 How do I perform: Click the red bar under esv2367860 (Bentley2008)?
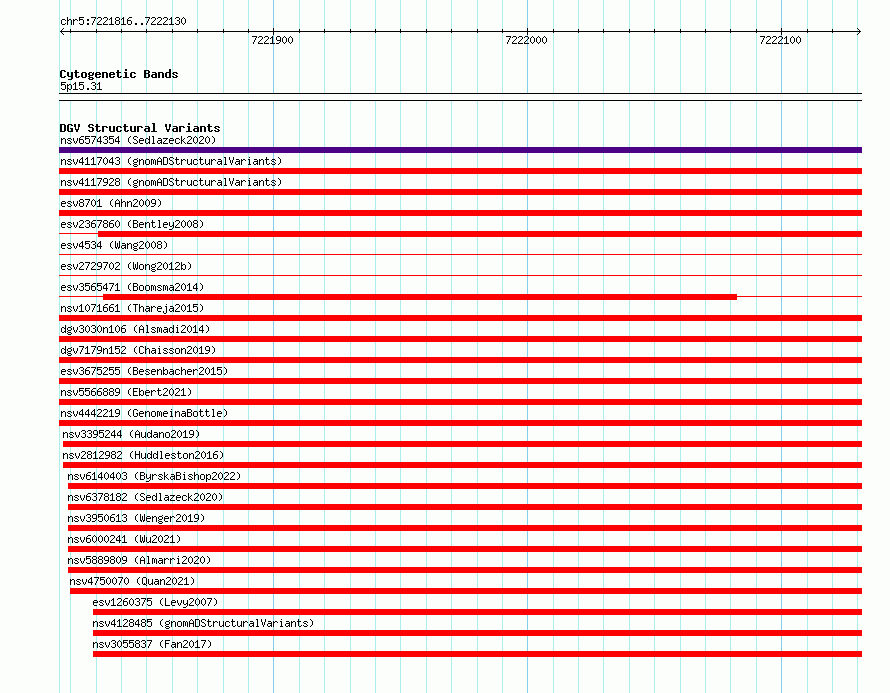click(480, 234)
